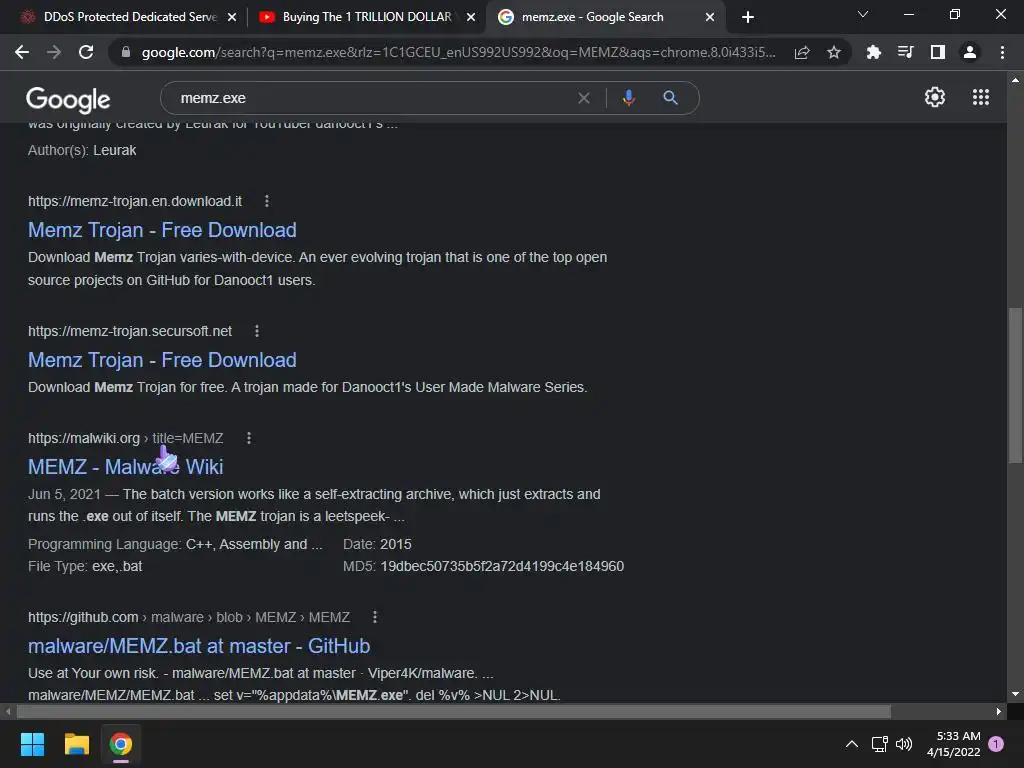Click the scroll up arrow
Screen dimensions: 1024x768
pyautogui.click(x=1015, y=80)
